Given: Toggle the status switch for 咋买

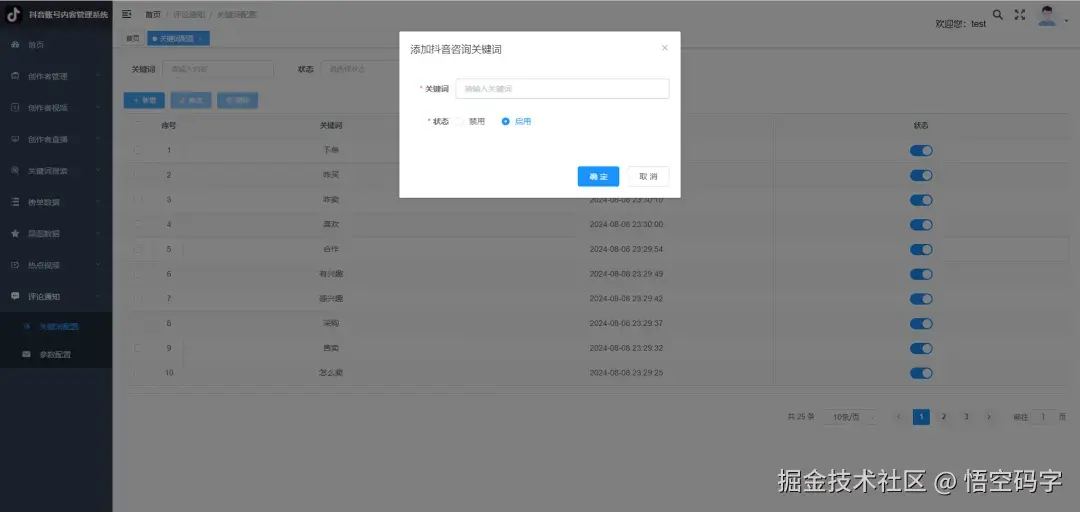Looking at the screenshot, I should 921,175.
